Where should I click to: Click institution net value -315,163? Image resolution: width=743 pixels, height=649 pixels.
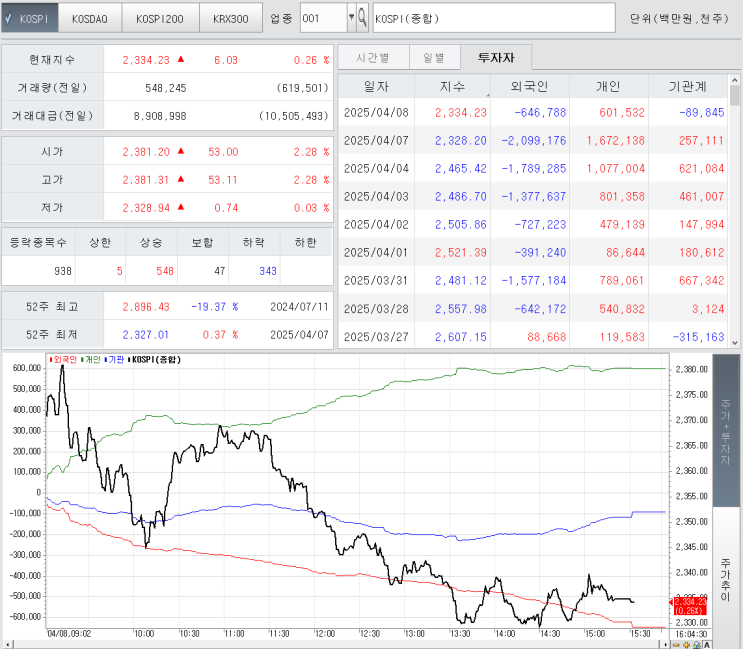(x=698, y=337)
